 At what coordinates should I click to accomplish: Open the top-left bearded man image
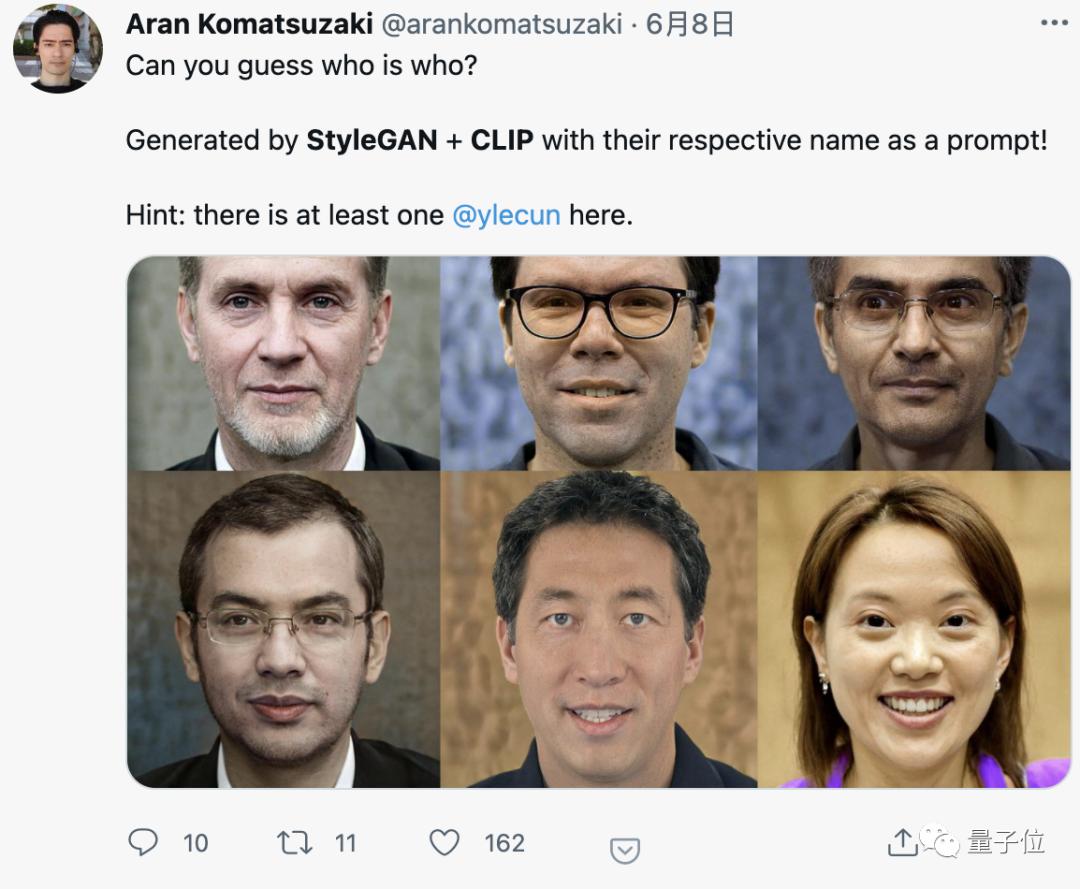pyautogui.click(x=283, y=363)
